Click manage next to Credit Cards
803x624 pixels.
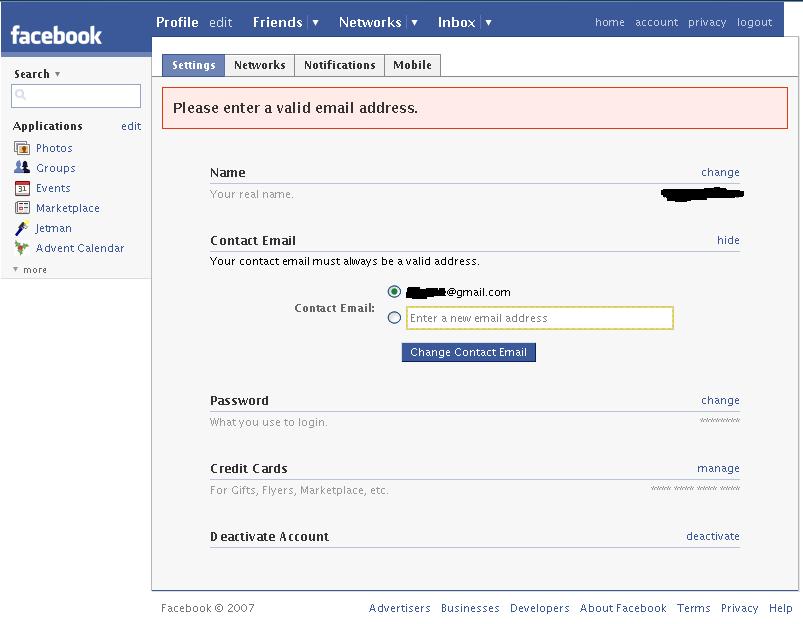click(718, 468)
